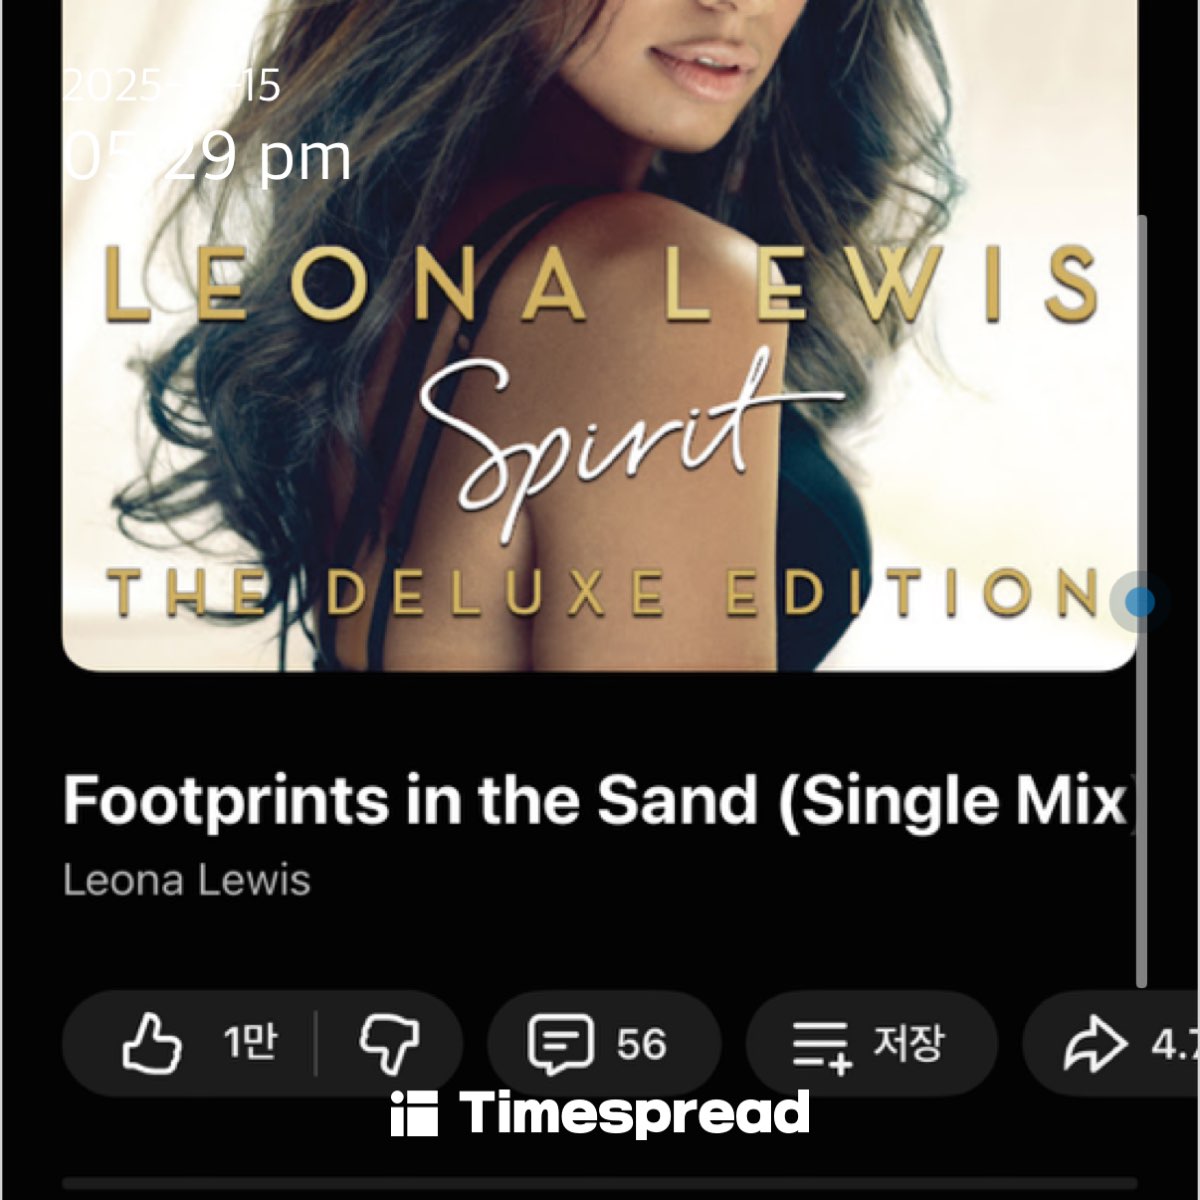Click the 56 comment count
The width and height of the screenshot is (1200, 1200).
pos(641,1045)
